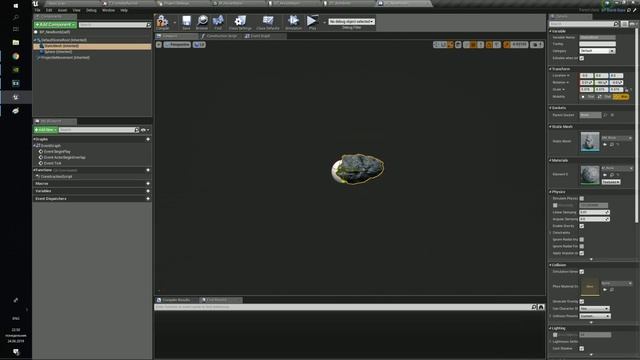This screenshot has height=360, width=640.
Task: Toggle Apply Impulse on Damage checkbox
Action: 582,253
